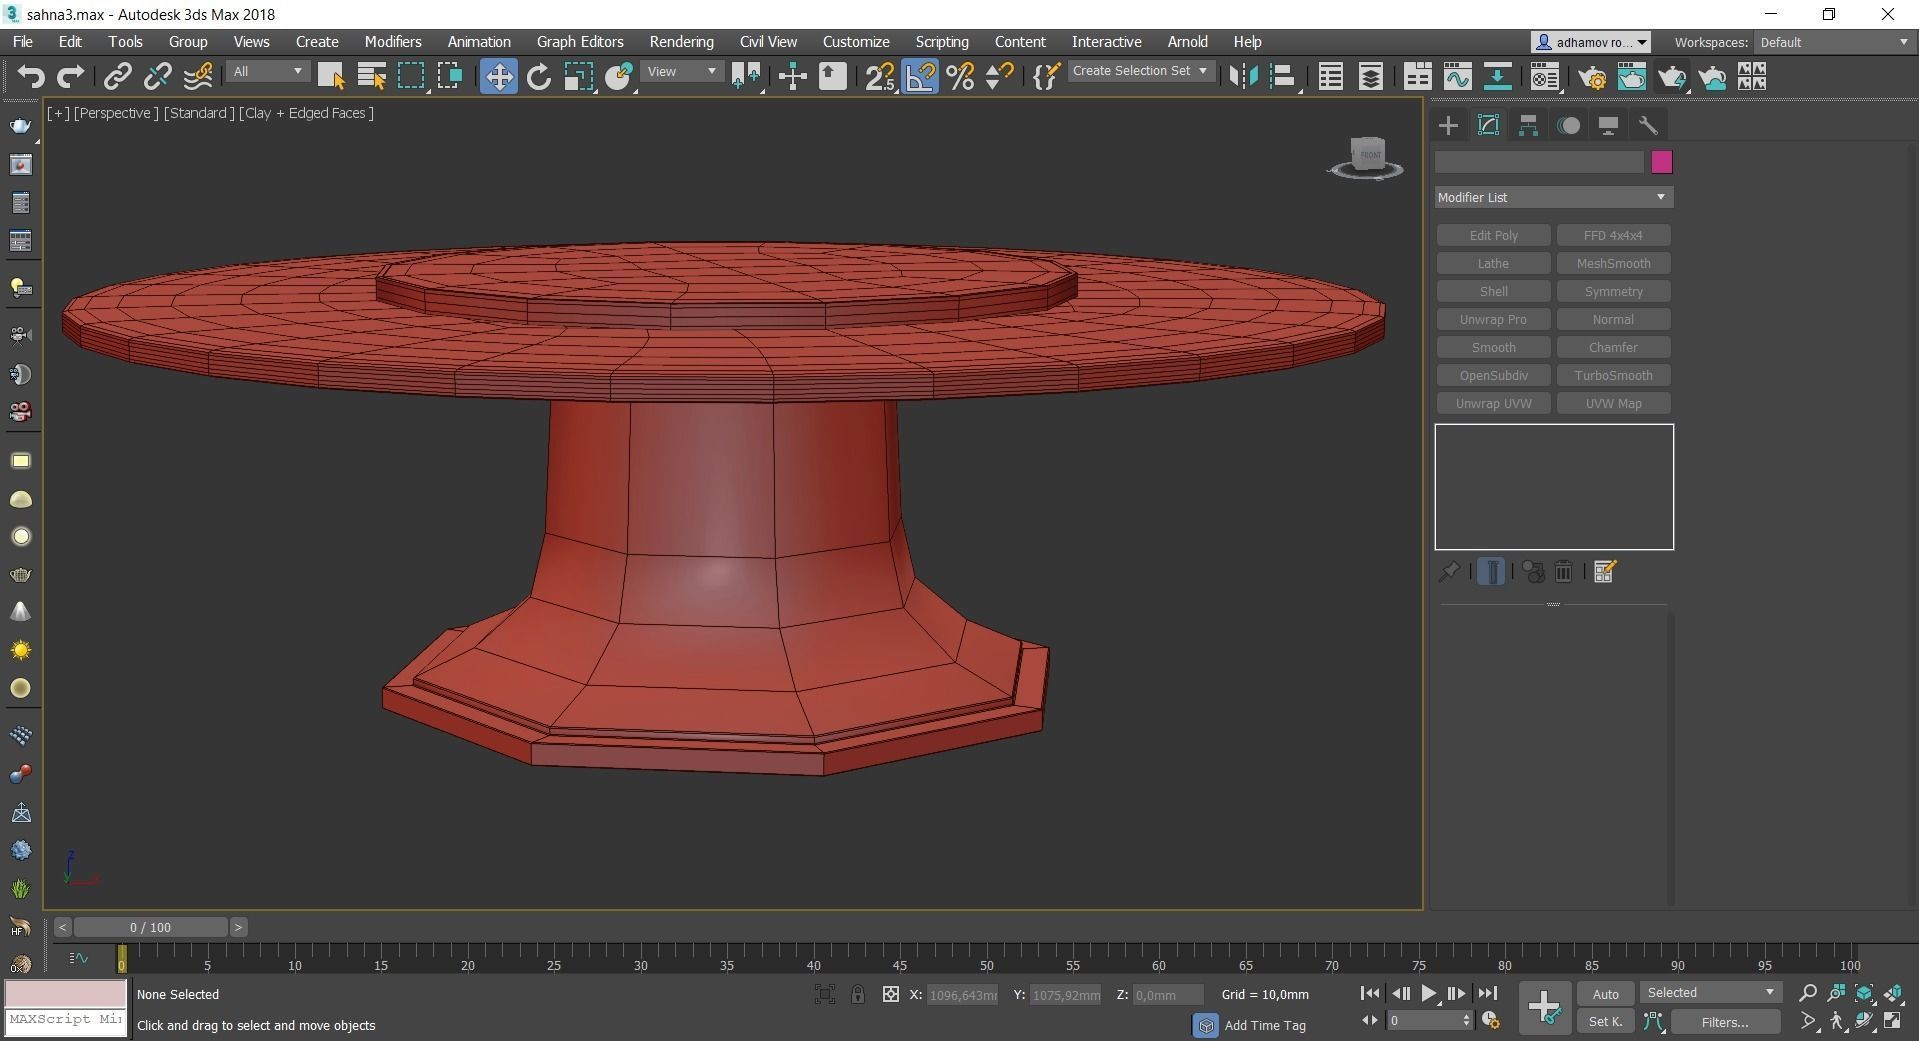Viewport: 1919px width, 1041px height.
Task: Play the animation
Action: click(1428, 993)
